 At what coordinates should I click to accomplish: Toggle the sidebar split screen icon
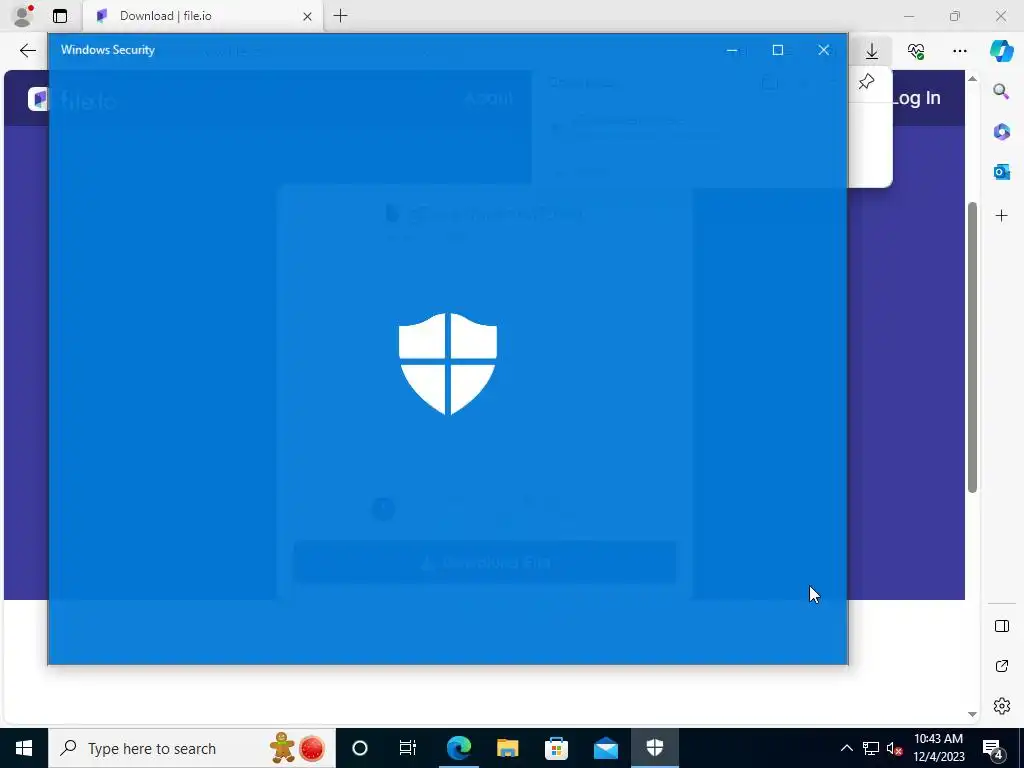point(1002,626)
